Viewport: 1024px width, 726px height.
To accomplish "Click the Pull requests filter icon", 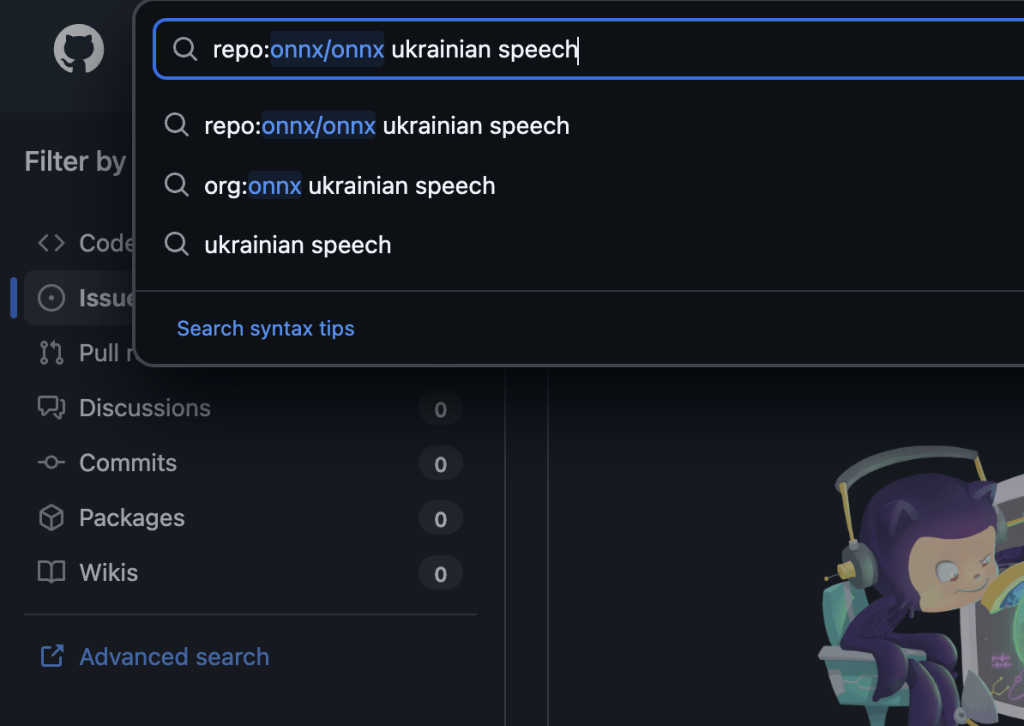I will pos(51,353).
